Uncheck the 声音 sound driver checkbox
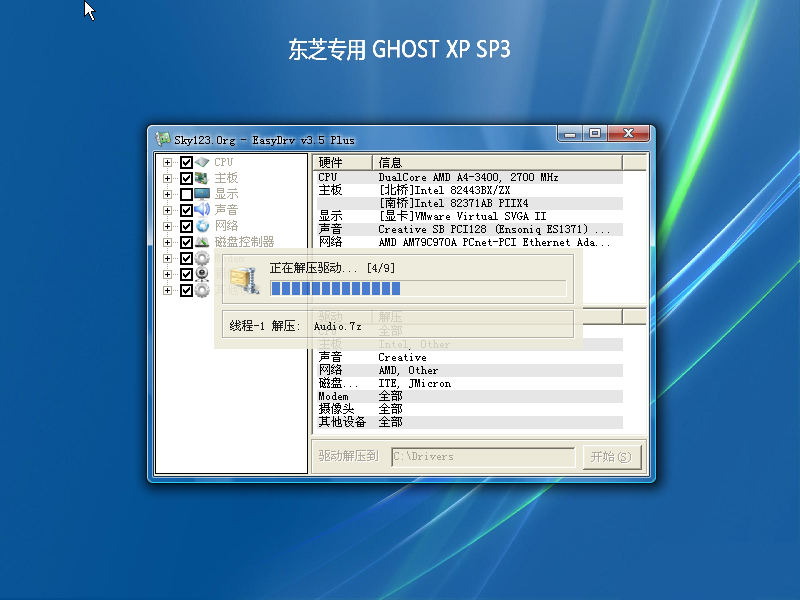The image size is (800, 600). 186,210
